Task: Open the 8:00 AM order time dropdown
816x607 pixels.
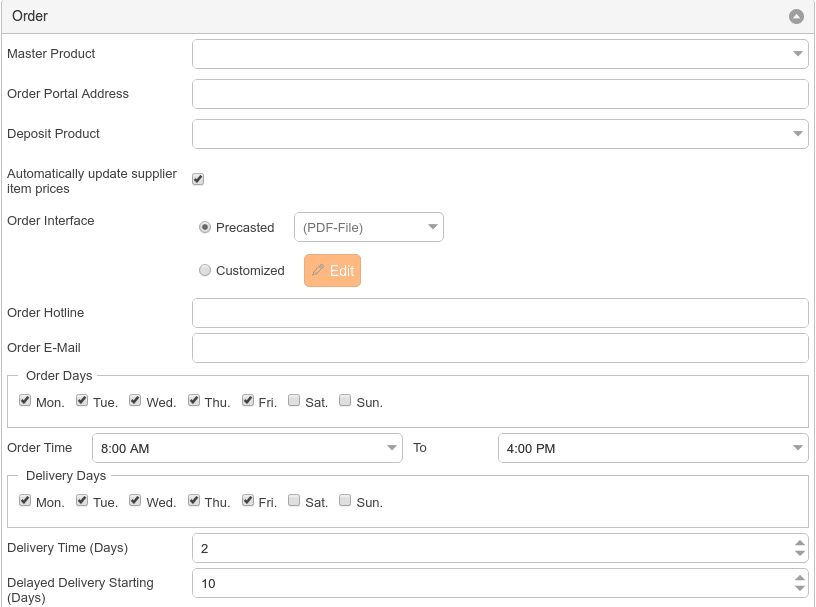Action: click(247, 448)
